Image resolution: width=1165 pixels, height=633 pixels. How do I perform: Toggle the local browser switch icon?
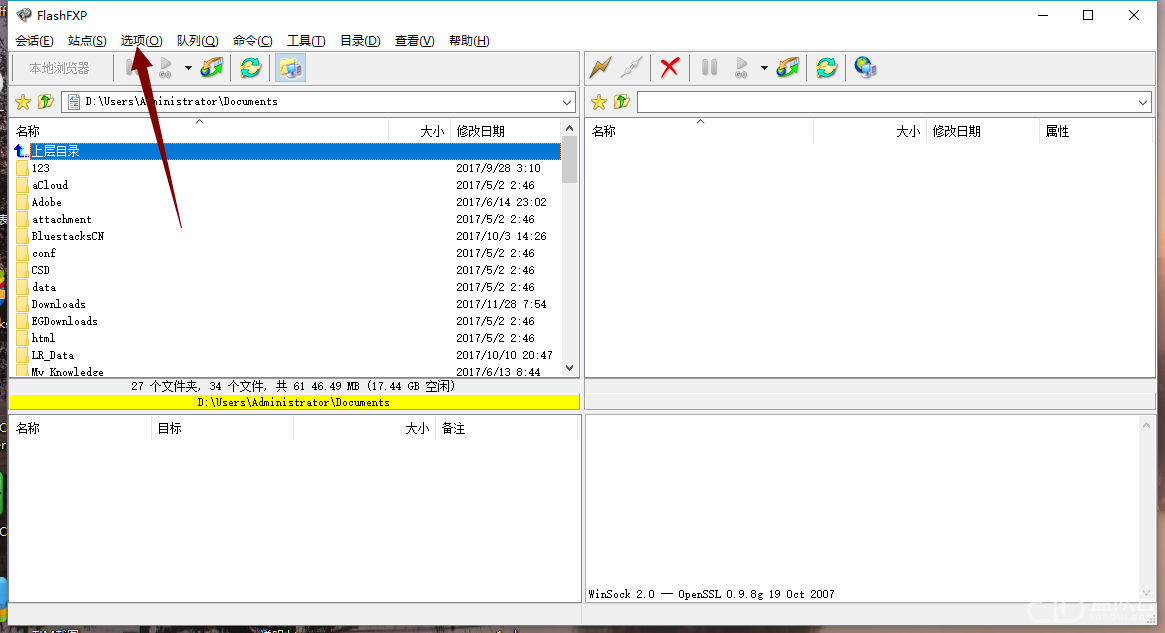(x=290, y=68)
